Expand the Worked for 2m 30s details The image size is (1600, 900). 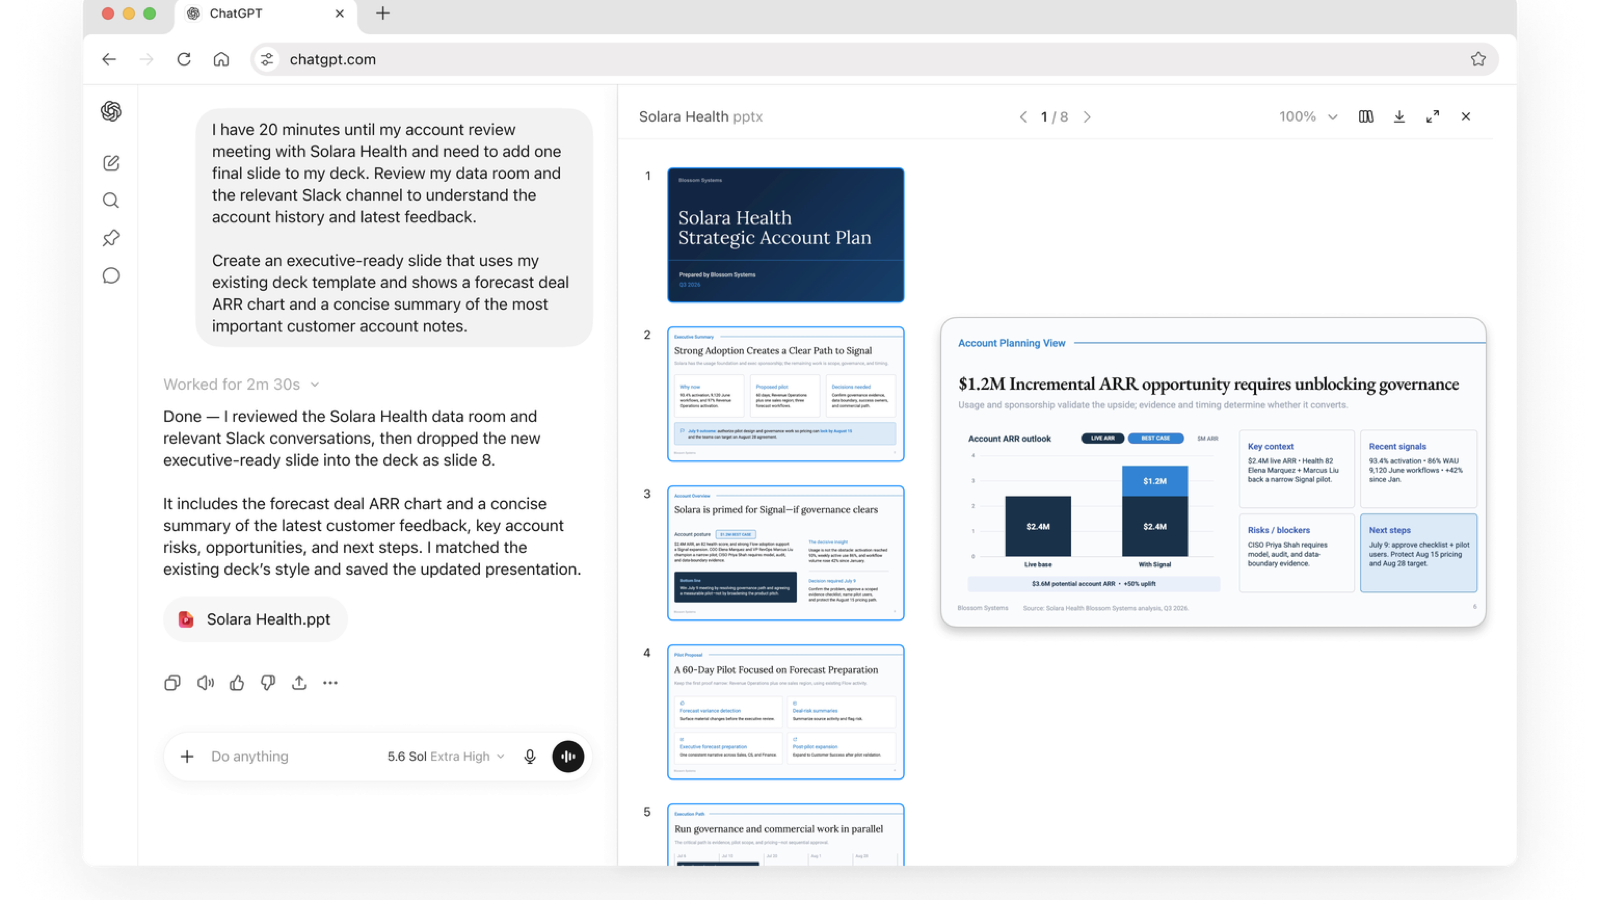(x=241, y=384)
